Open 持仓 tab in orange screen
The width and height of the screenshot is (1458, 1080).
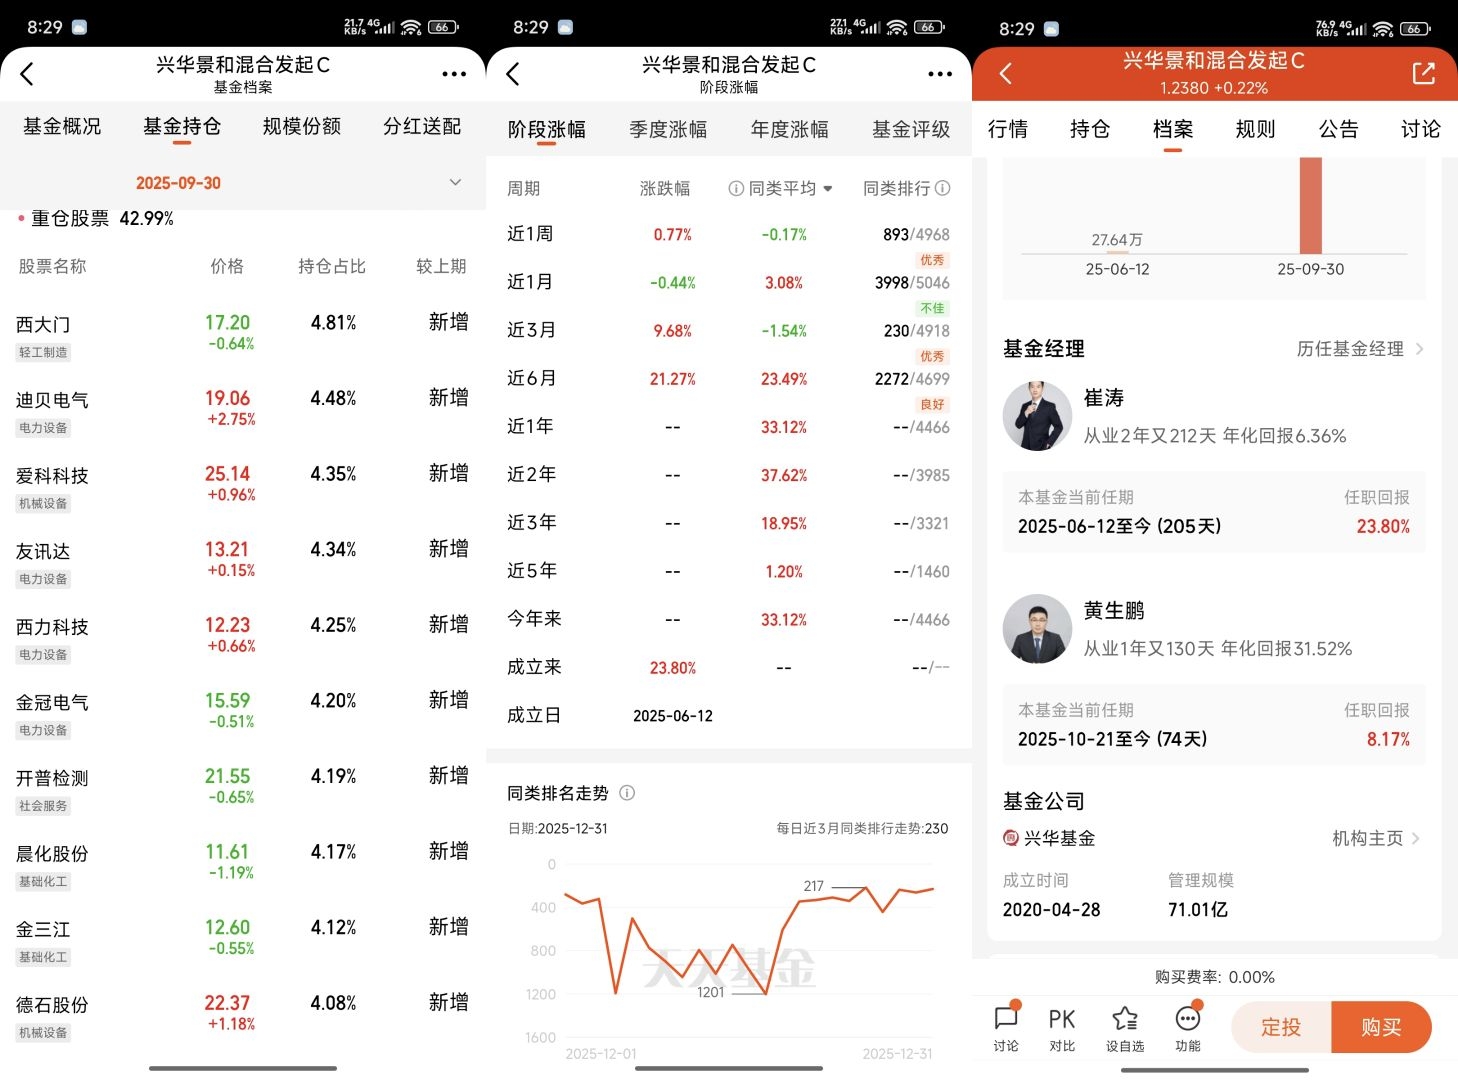[1090, 129]
